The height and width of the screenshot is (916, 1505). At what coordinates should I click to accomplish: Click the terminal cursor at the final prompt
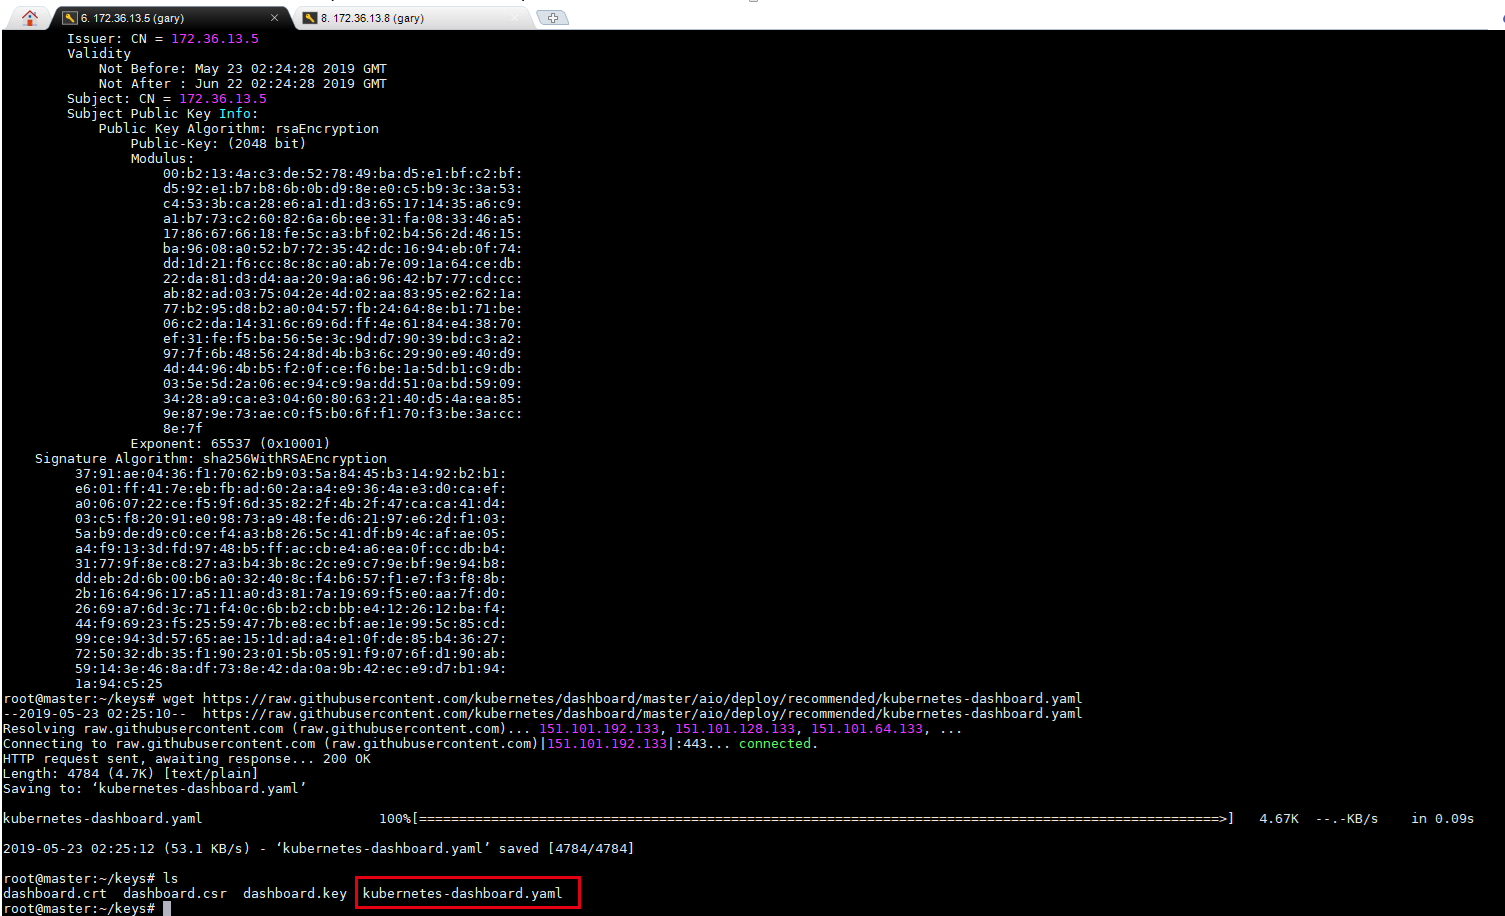[x=167, y=908]
